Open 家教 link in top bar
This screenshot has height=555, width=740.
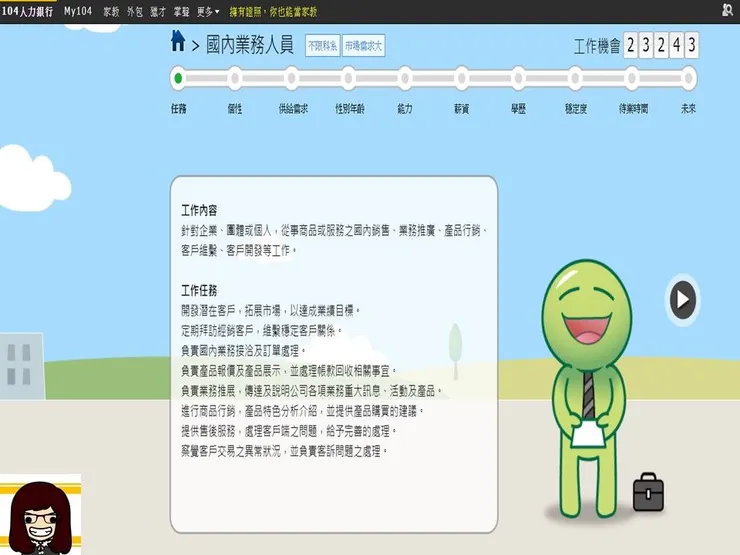[111, 12]
